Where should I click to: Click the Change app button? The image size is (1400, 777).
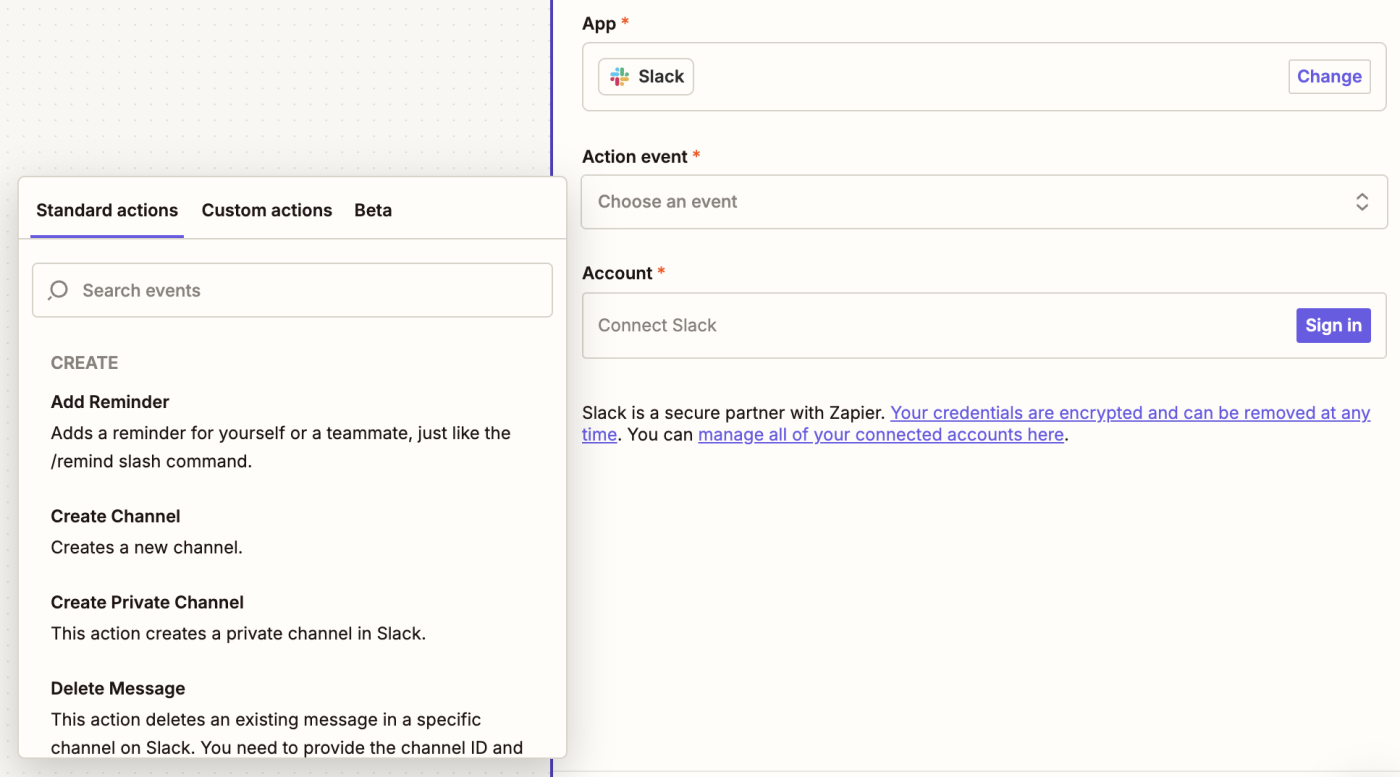pos(1329,76)
